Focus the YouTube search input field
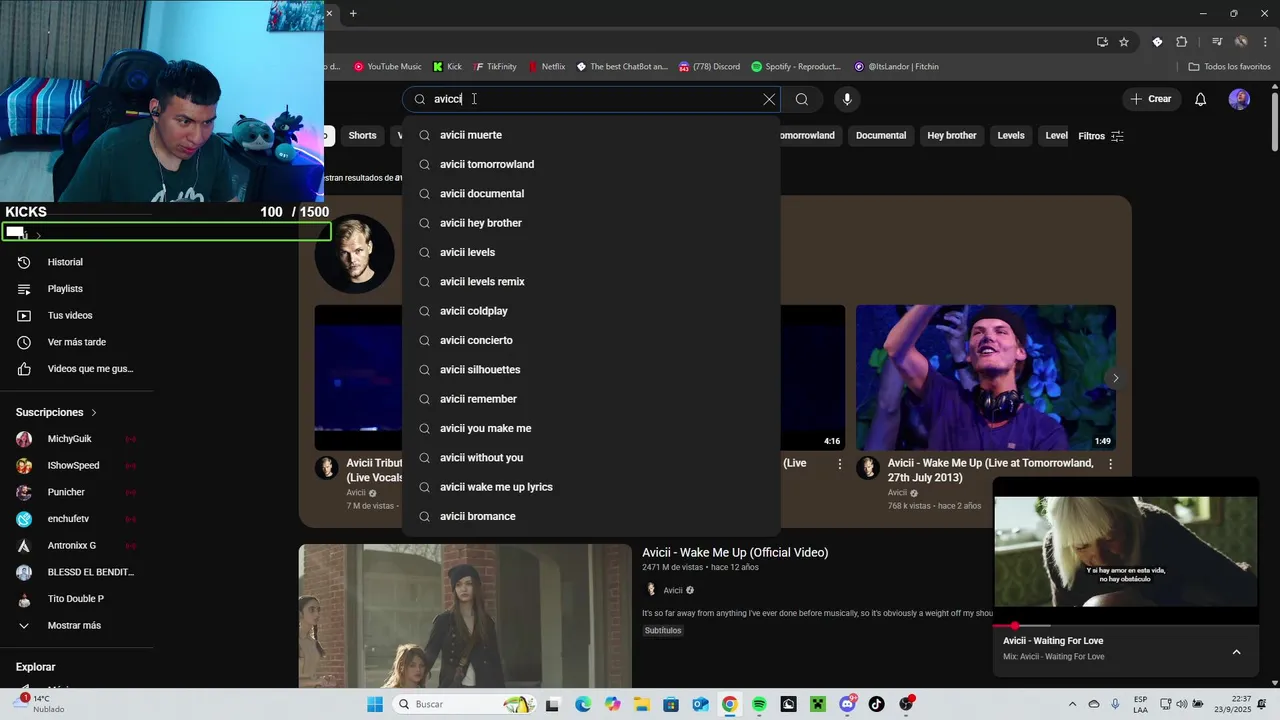Image resolution: width=1280 pixels, height=720 pixels. point(590,99)
